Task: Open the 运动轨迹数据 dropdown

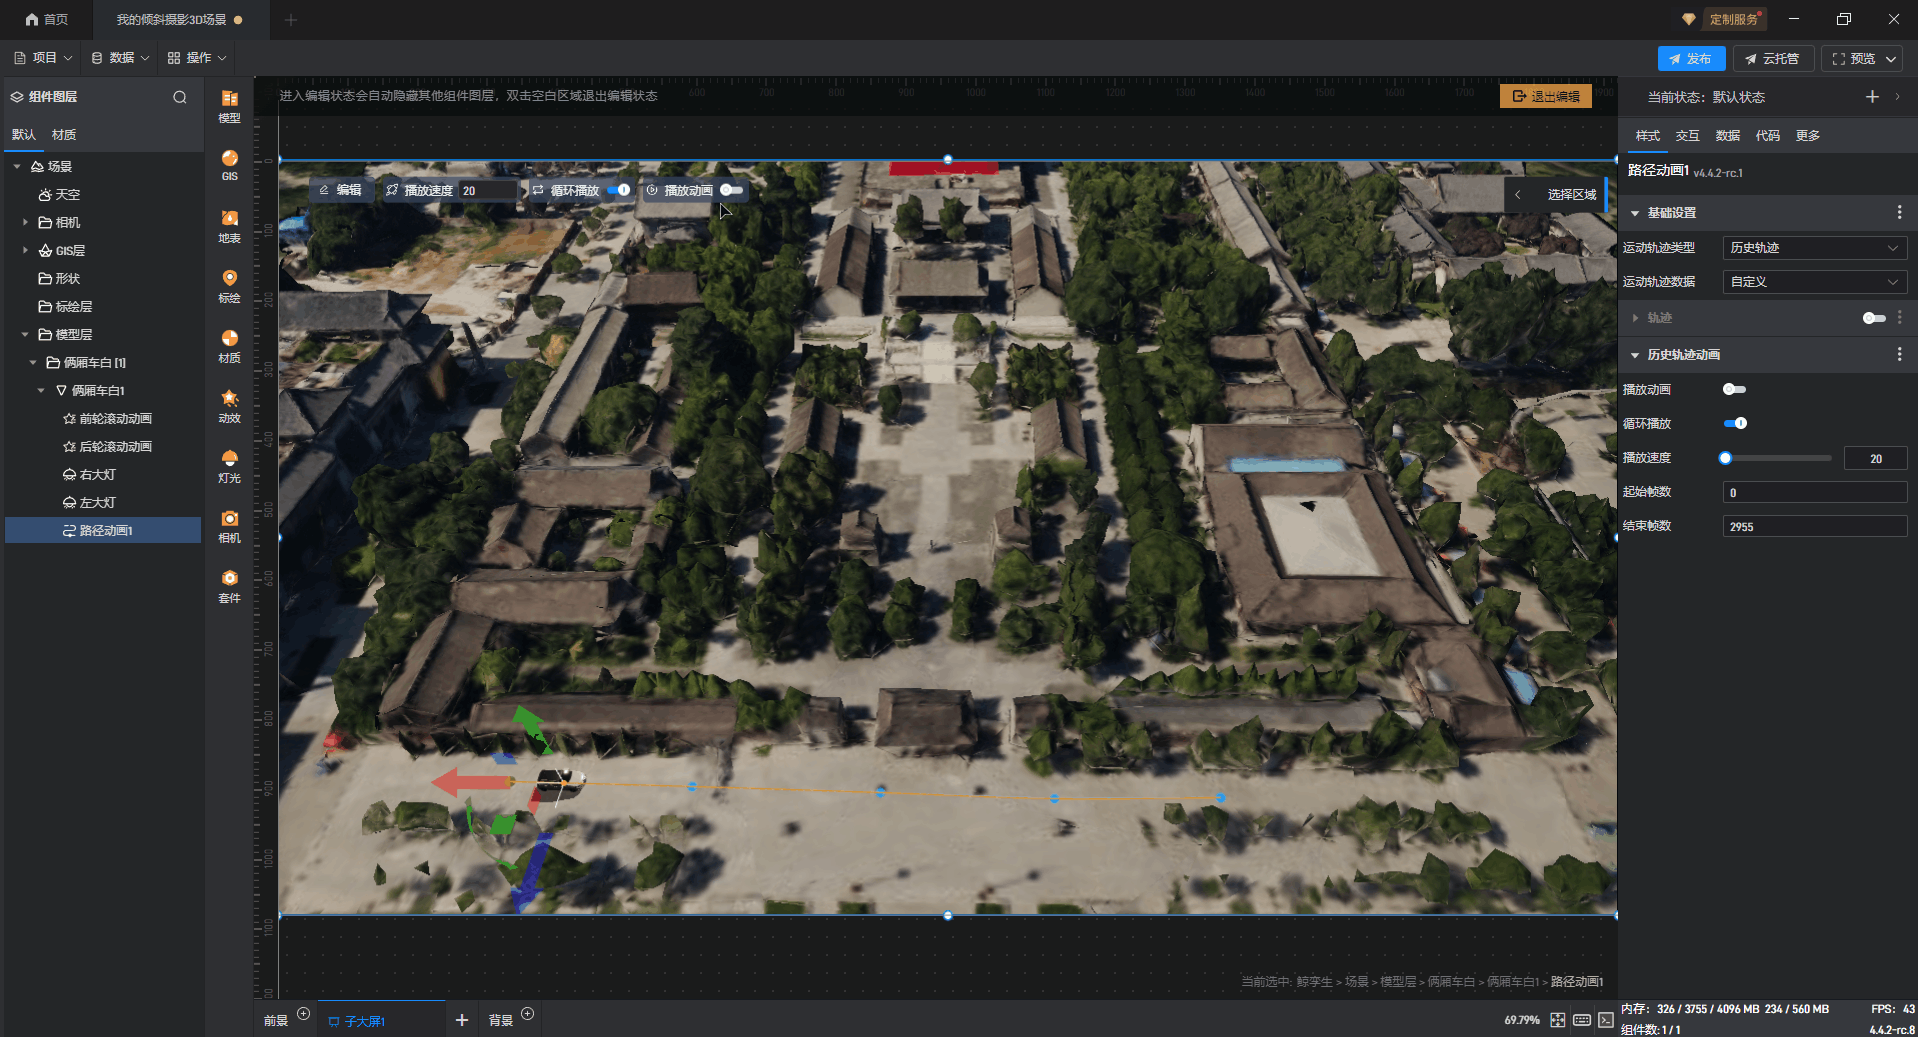Action: tap(1814, 282)
